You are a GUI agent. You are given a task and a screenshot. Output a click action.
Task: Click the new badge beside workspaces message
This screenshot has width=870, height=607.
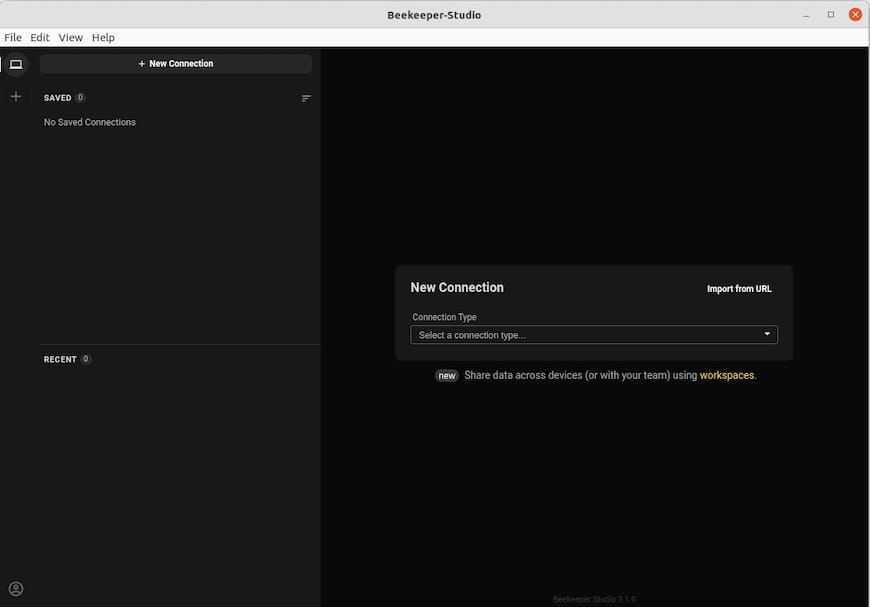pyautogui.click(x=447, y=376)
